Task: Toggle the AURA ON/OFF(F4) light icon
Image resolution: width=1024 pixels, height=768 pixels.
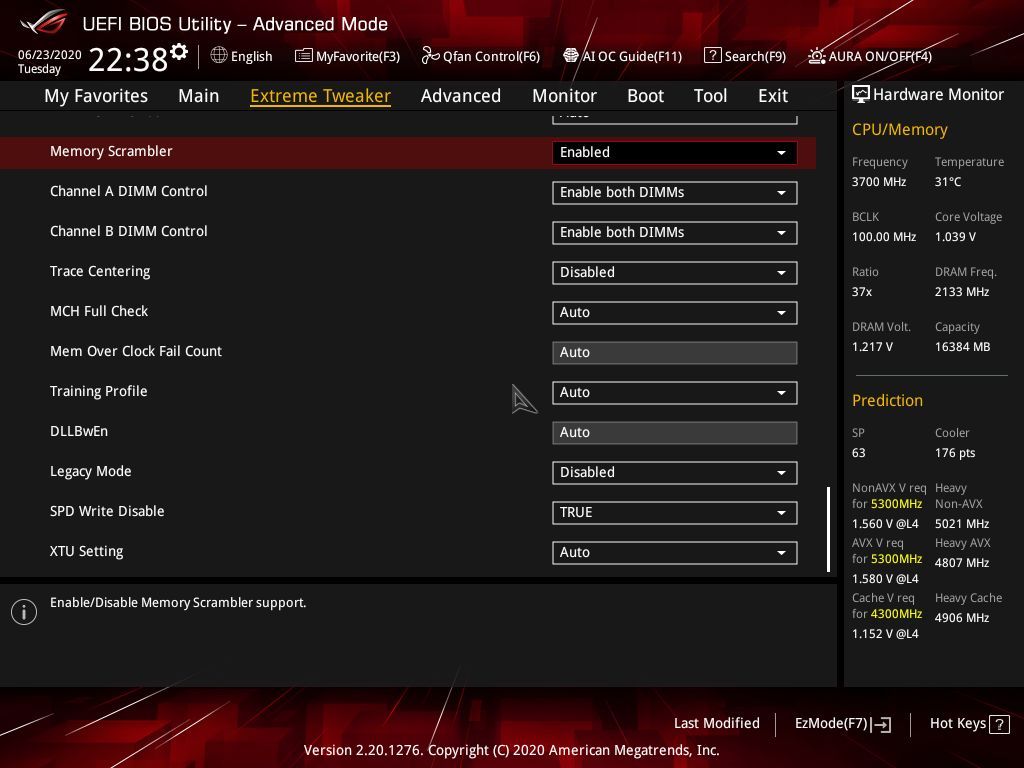Action: click(x=816, y=56)
